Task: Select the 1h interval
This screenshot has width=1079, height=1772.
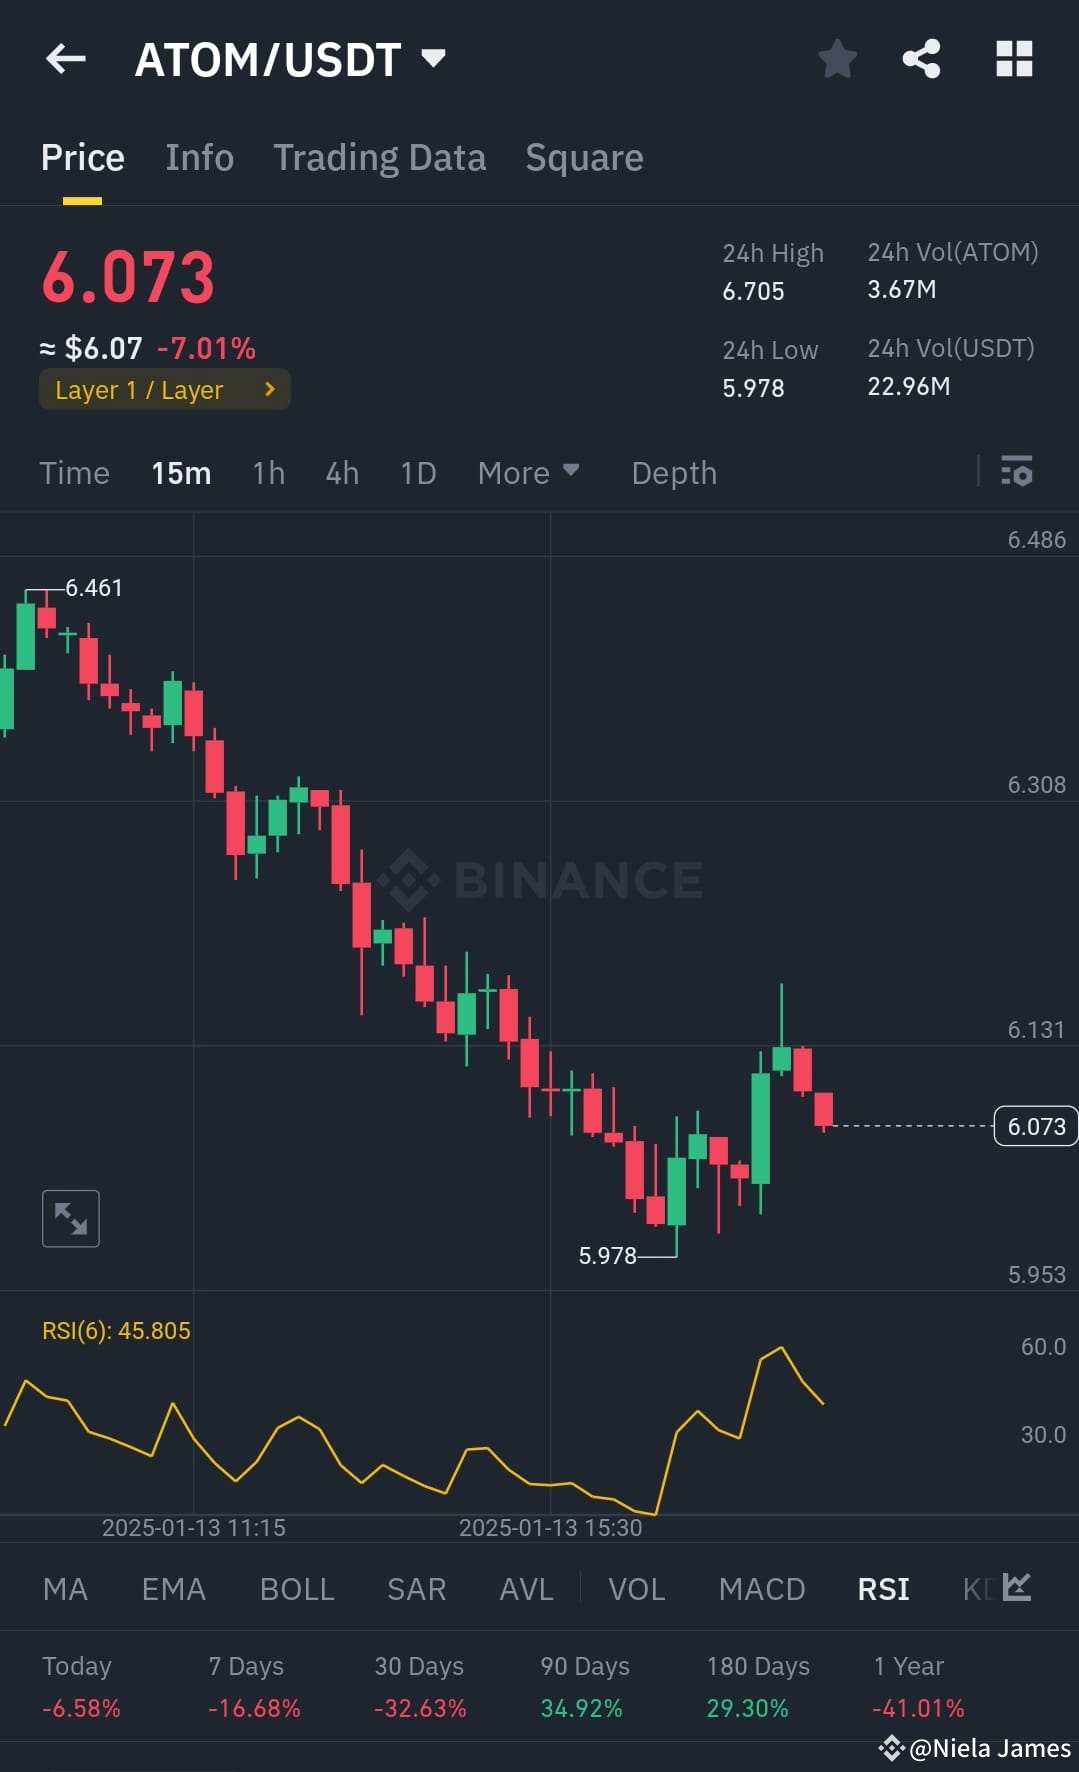Action: coord(269,472)
